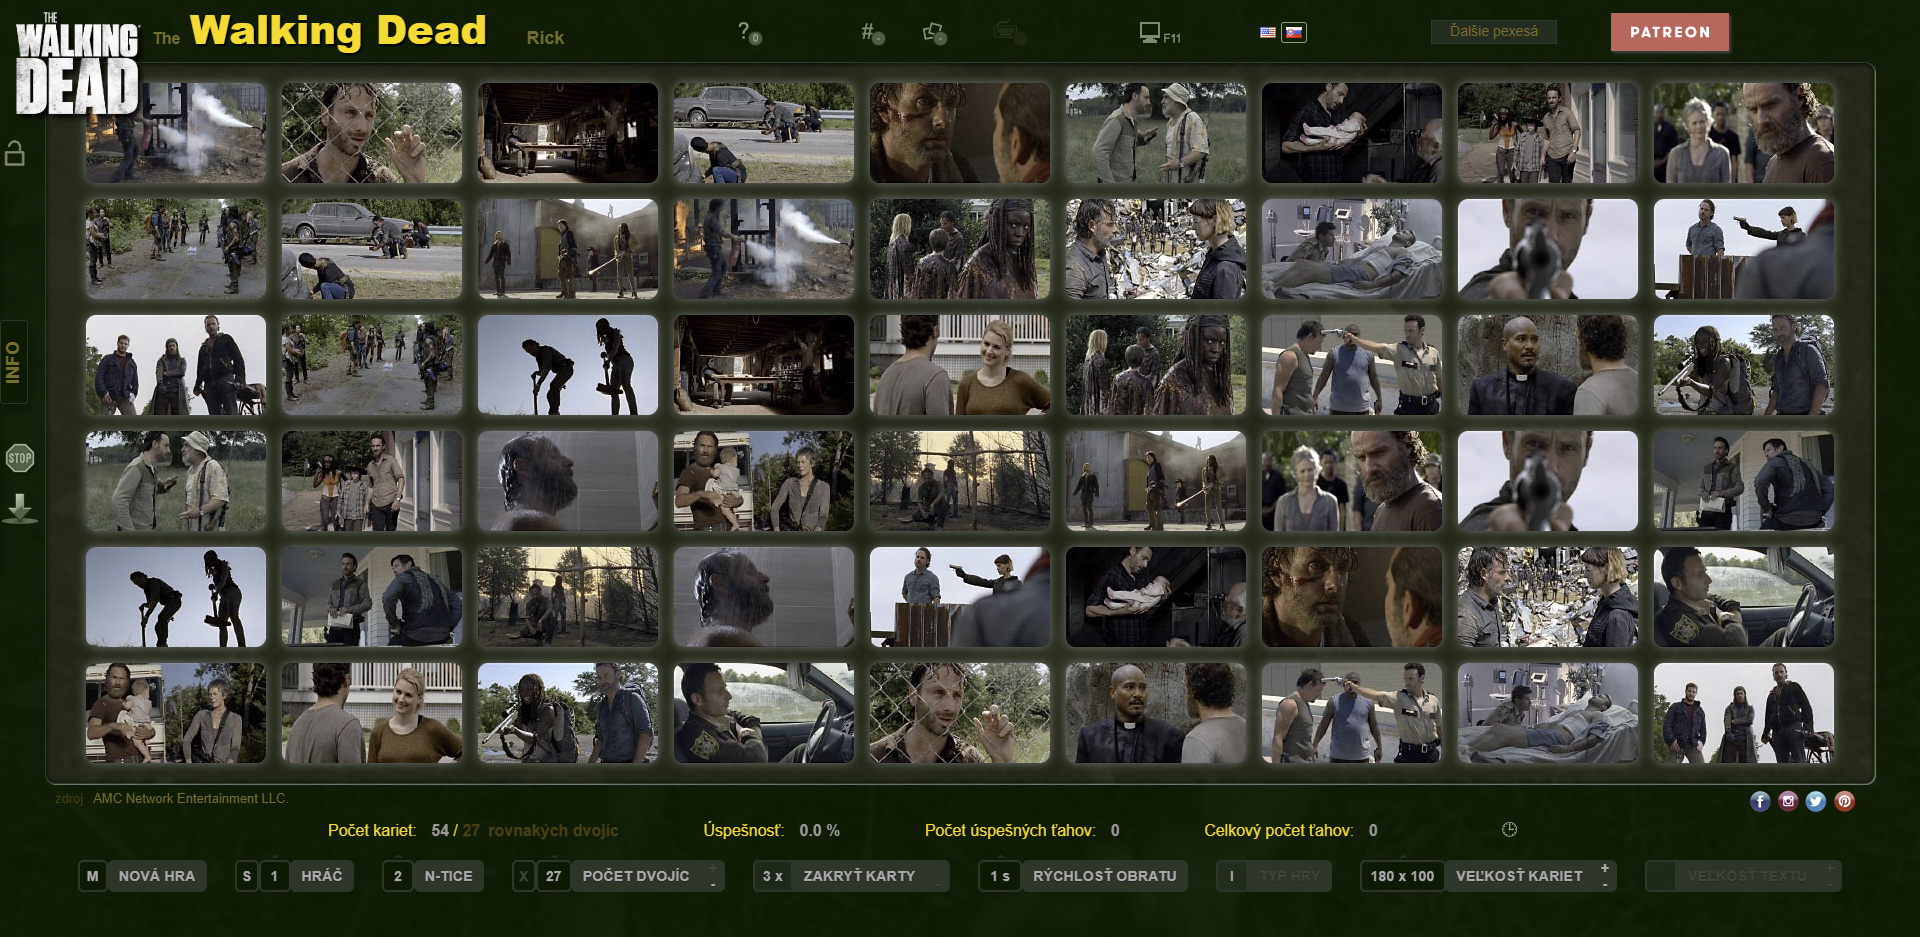Increase card size with VEĽKOSŤ KARIET plus
The height and width of the screenshot is (937, 1920).
tap(1605, 867)
